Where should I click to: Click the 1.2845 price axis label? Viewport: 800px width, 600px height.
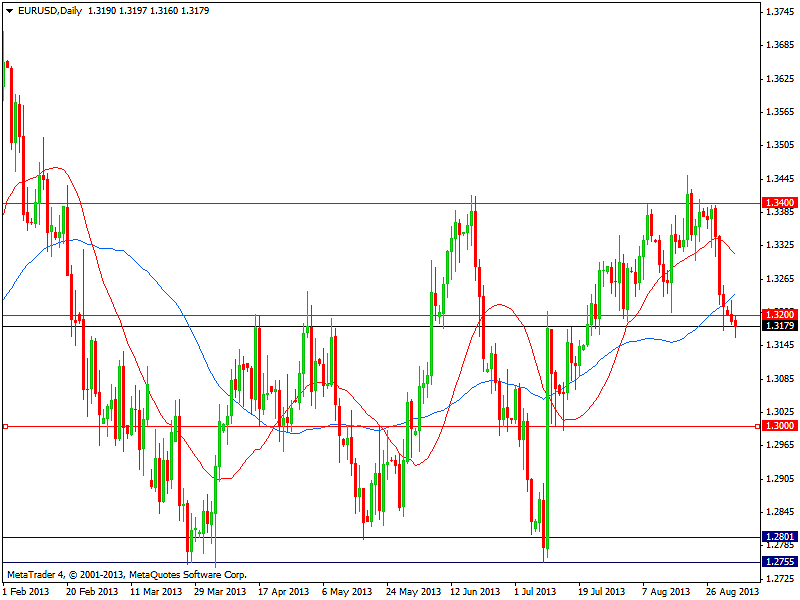[x=779, y=512]
